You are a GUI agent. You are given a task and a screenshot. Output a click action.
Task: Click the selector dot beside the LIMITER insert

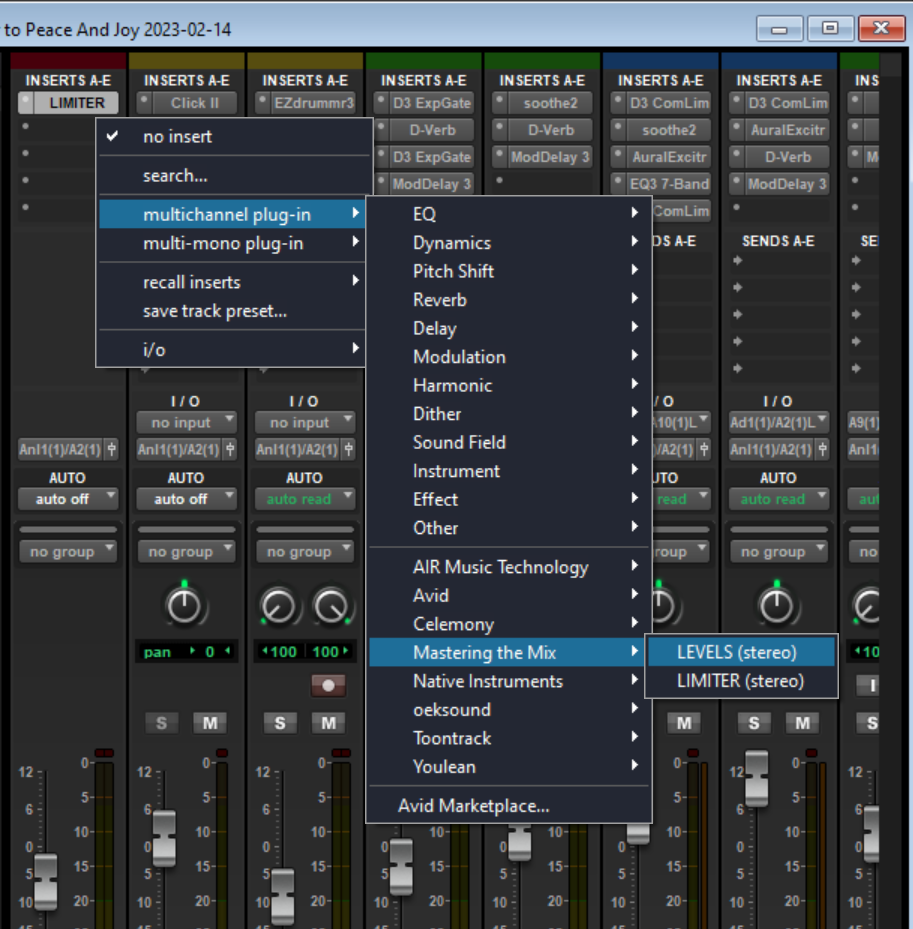25,102
